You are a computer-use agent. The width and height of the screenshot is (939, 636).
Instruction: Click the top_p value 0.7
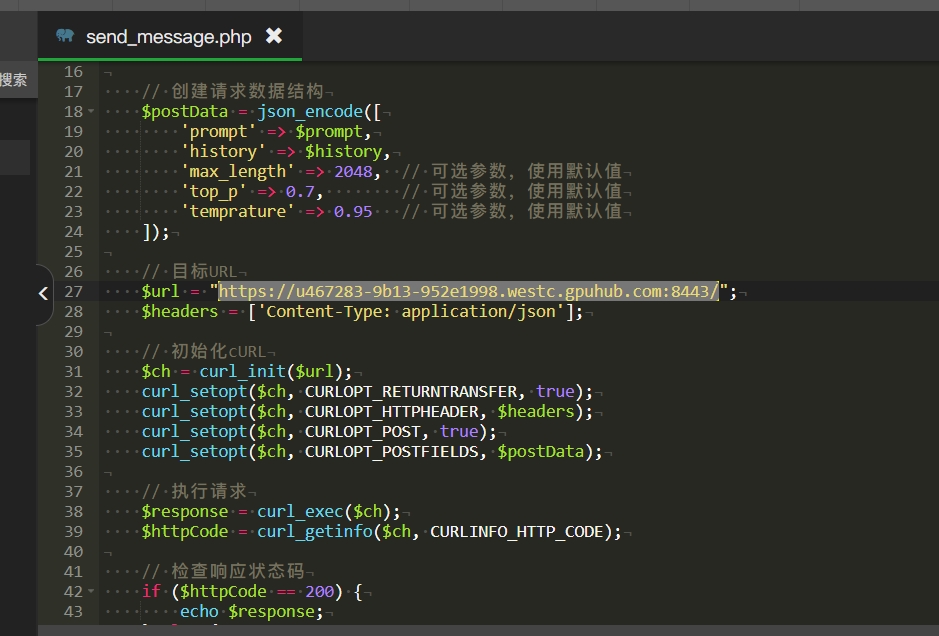(300, 191)
